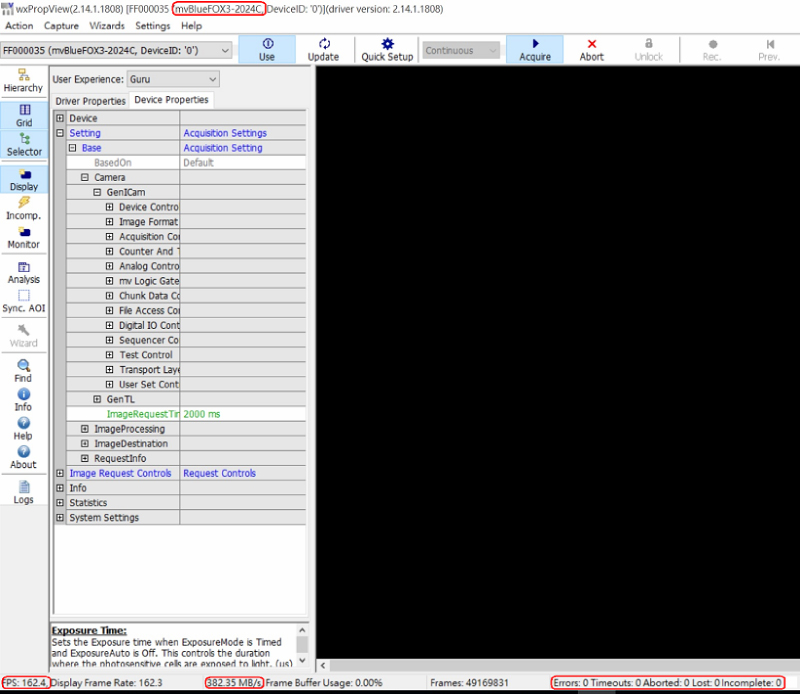Switch to Driver Properties tab
This screenshot has width=800, height=694.
pyautogui.click(x=90, y=101)
